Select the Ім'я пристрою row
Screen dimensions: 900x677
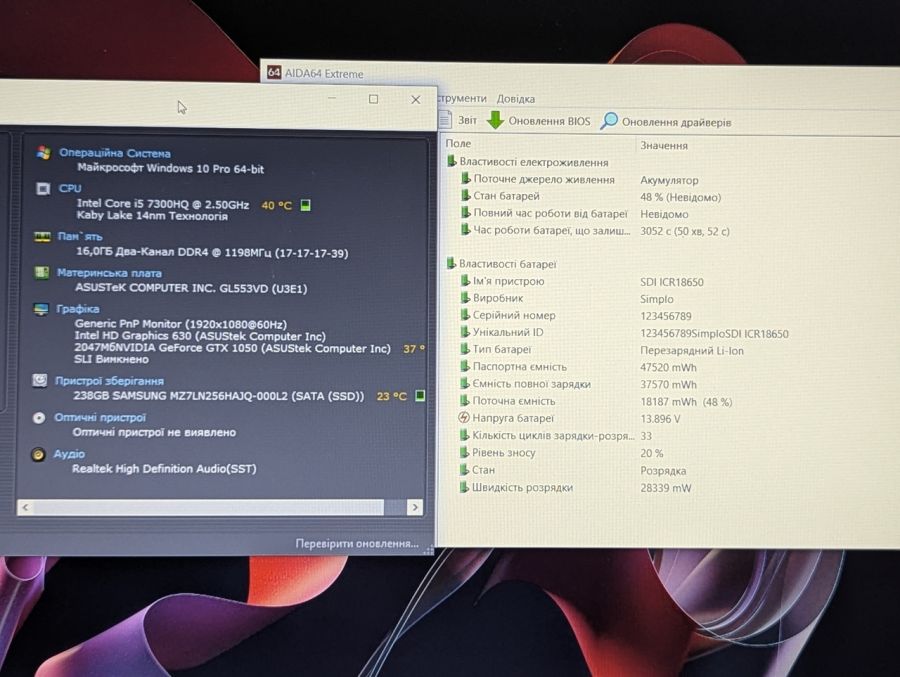(581, 281)
